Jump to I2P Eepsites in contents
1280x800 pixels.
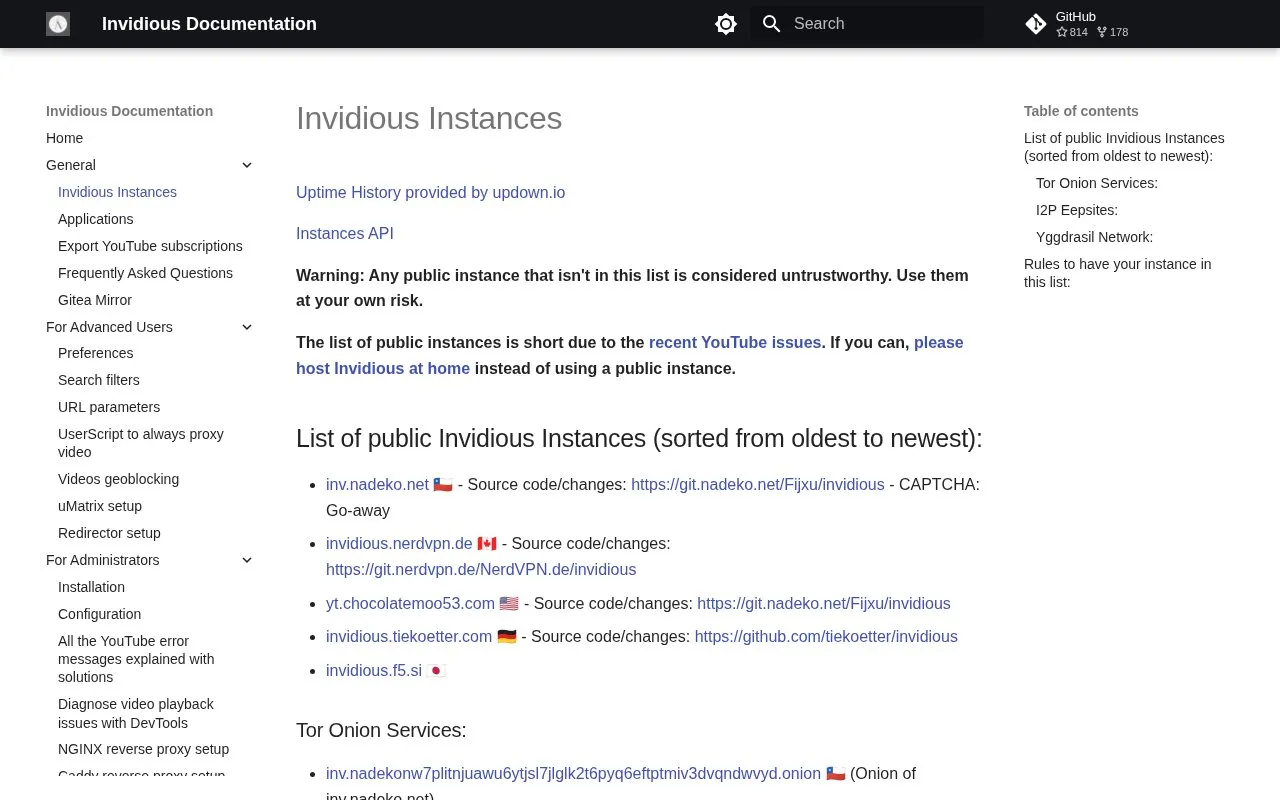tap(1077, 210)
